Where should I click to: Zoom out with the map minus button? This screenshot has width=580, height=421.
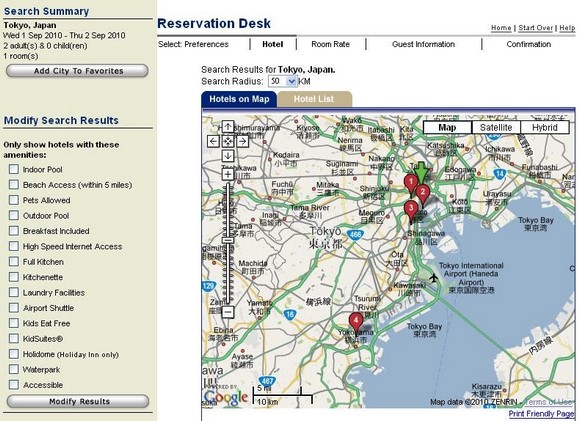click(228, 312)
